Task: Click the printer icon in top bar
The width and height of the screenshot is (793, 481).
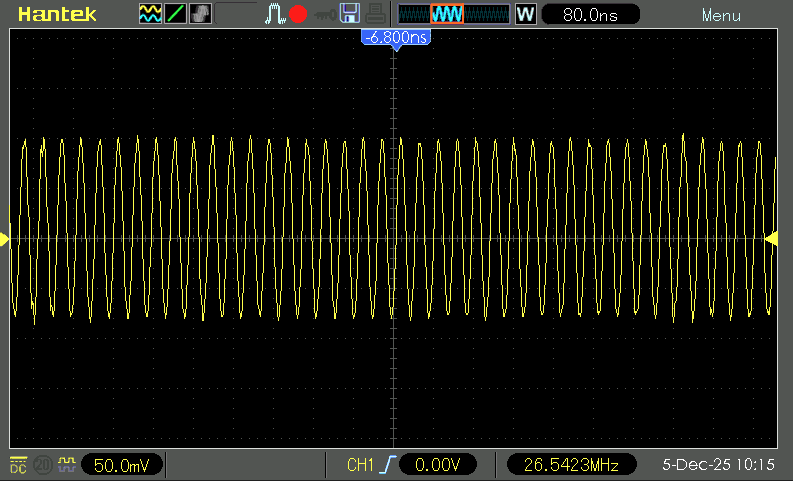Action: [x=374, y=14]
